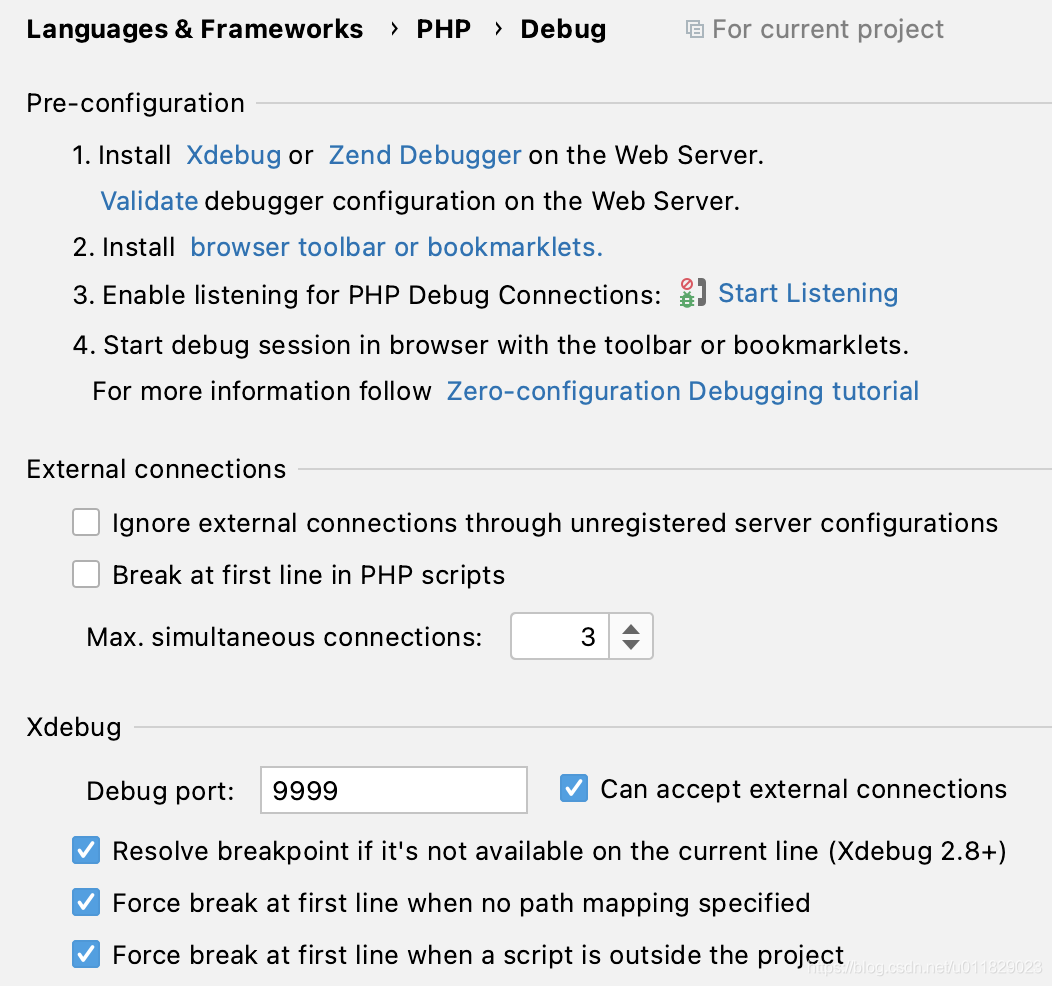Screen dimensions: 1052x986
Task: Uncheck Can accept external connections
Action: point(574,789)
